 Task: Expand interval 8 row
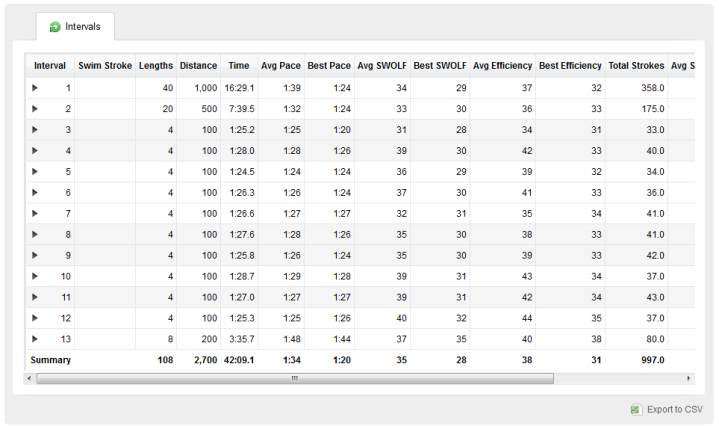(35, 234)
